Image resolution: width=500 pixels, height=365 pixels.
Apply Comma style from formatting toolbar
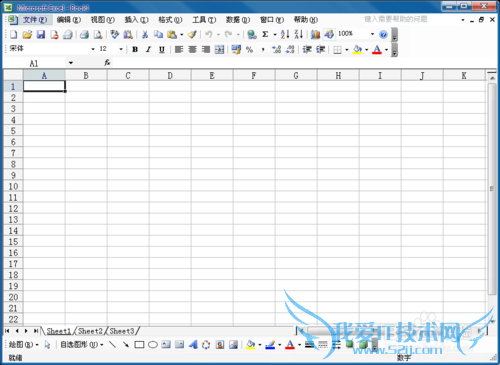tap(263, 50)
